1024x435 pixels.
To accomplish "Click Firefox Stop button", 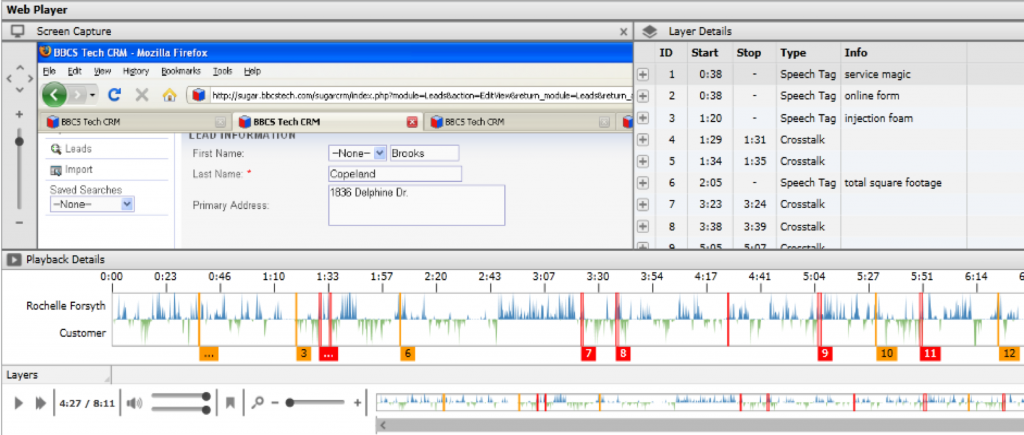I will click(x=142, y=95).
